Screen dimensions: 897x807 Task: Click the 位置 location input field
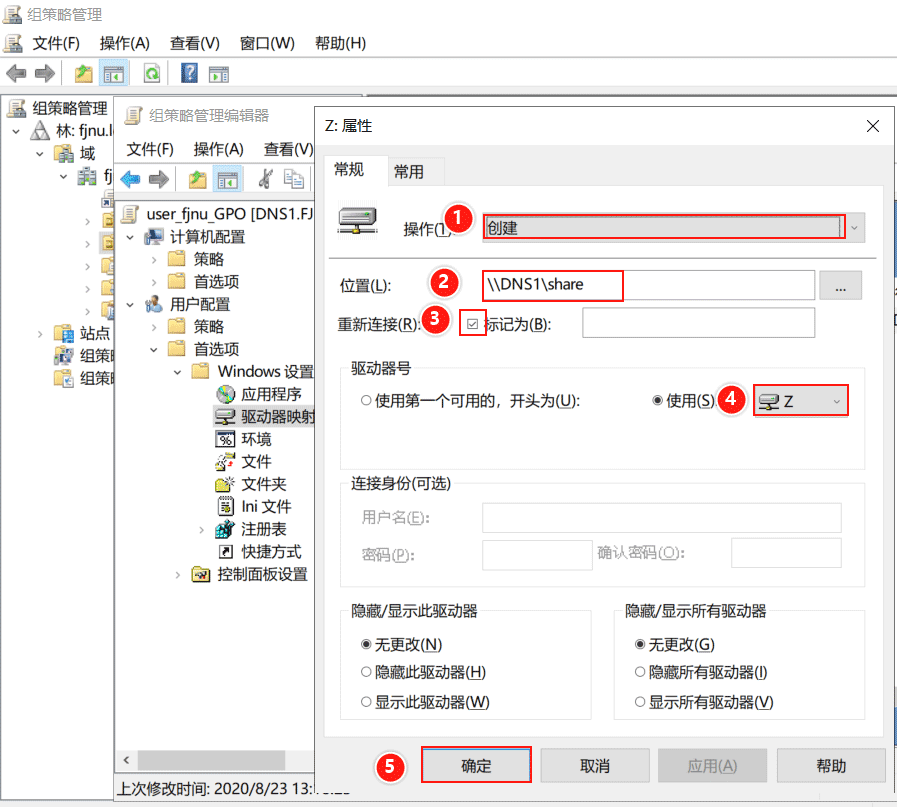click(649, 285)
